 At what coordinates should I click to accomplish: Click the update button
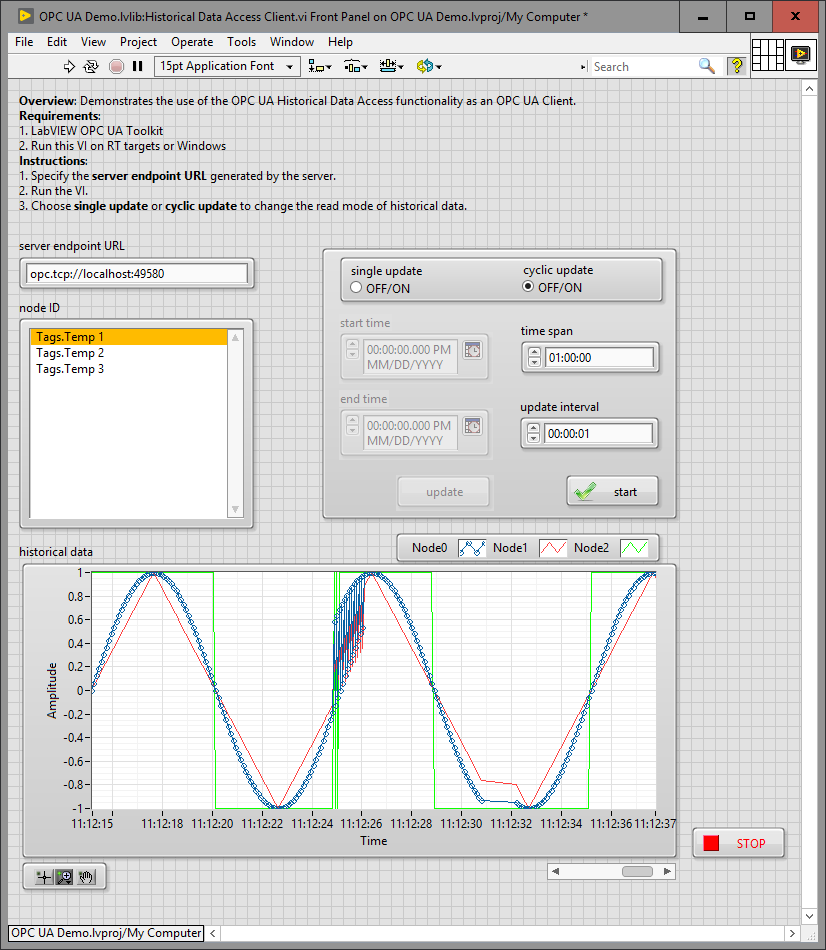click(x=444, y=492)
